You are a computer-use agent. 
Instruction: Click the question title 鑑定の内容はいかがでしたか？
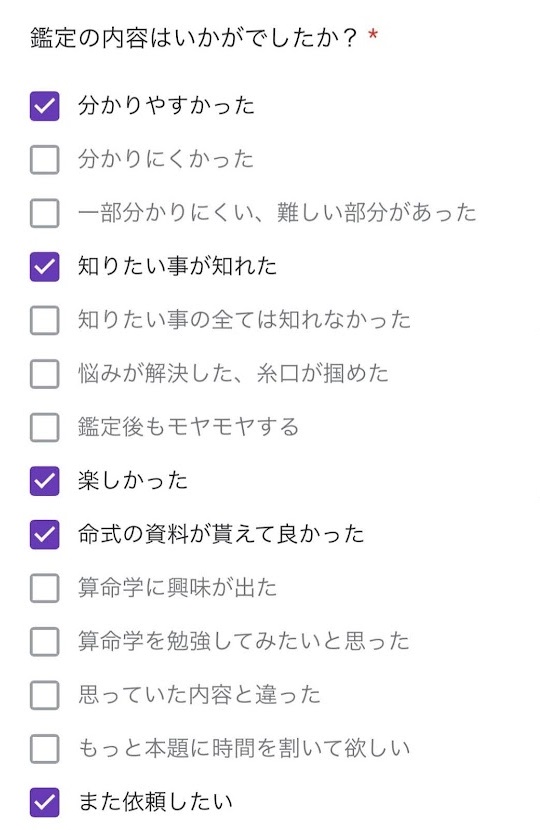(x=194, y=38)
